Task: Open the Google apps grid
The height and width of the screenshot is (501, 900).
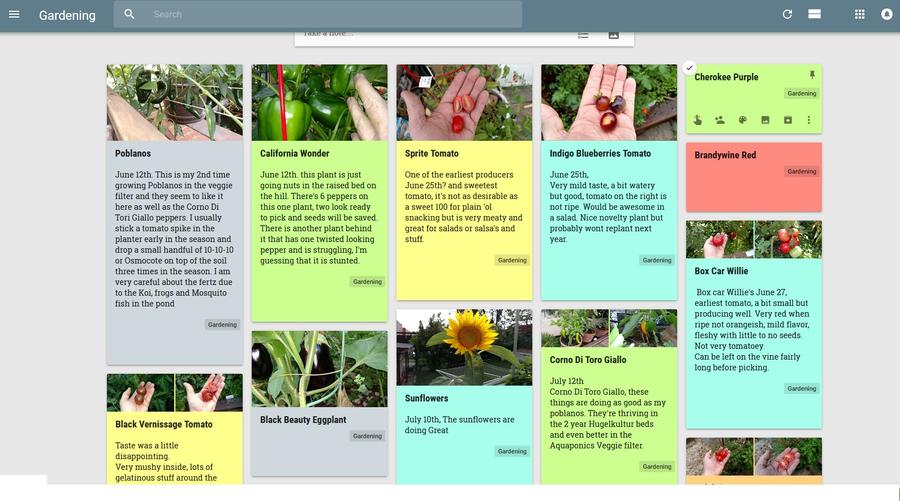Action: pyautogui.click(x=859, y=15)
